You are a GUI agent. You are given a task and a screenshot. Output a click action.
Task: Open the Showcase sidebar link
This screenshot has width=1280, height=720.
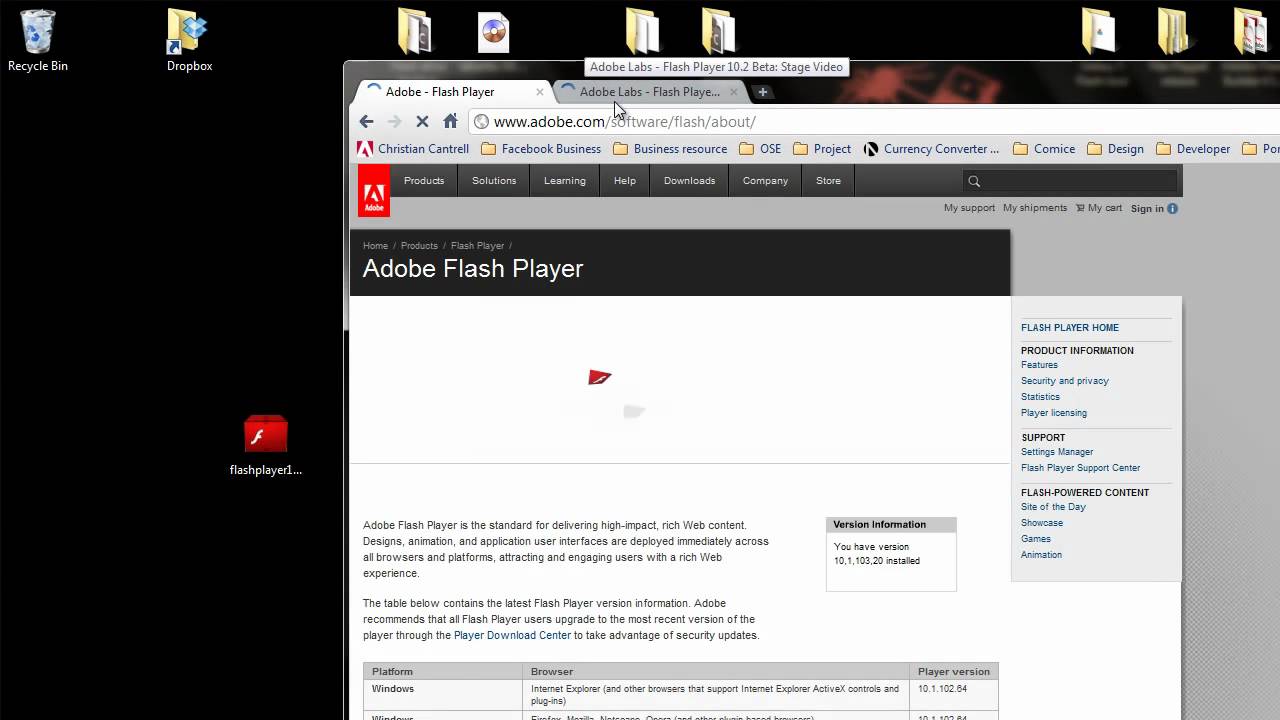[1042, 523]
